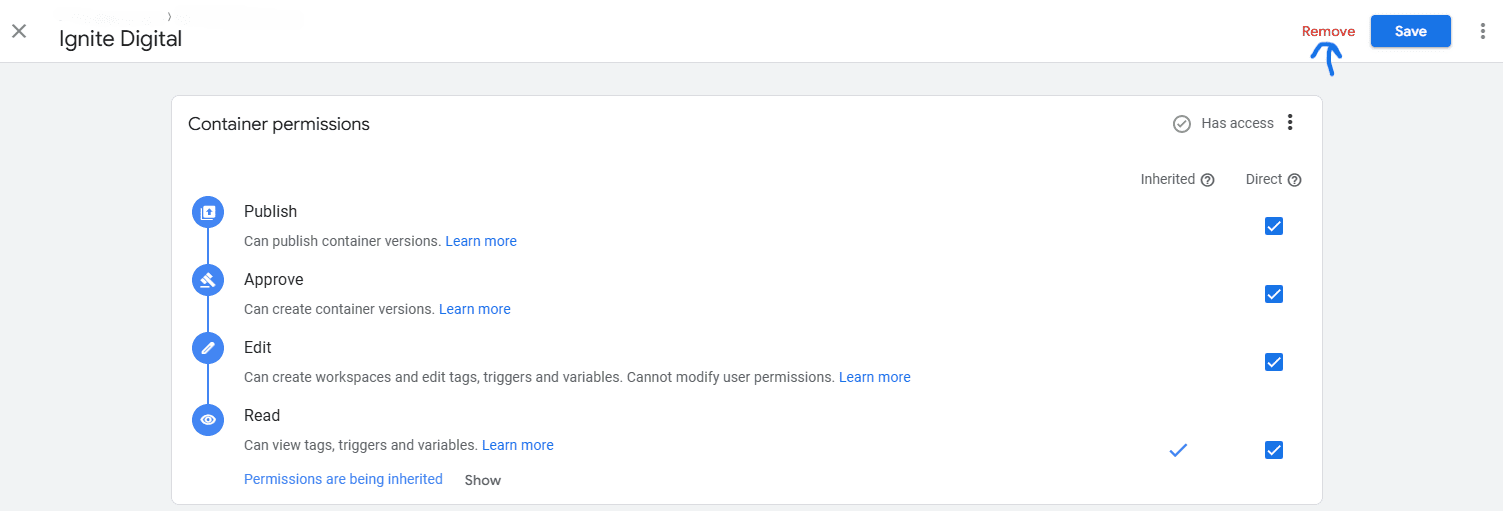Click the Permissions are being inherited link
The height and width of the screenshot is (511, 1503).
point(343,479)
